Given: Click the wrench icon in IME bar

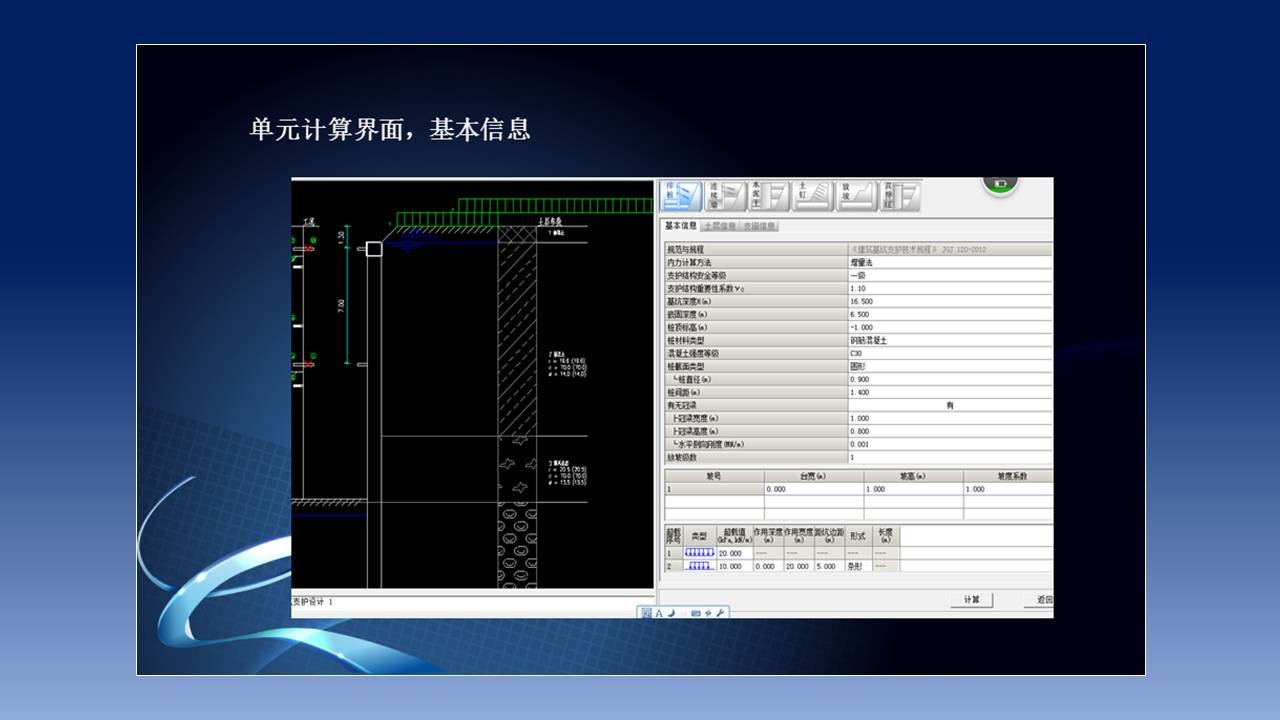Looking at the screenshot, I should click(719, 613).
